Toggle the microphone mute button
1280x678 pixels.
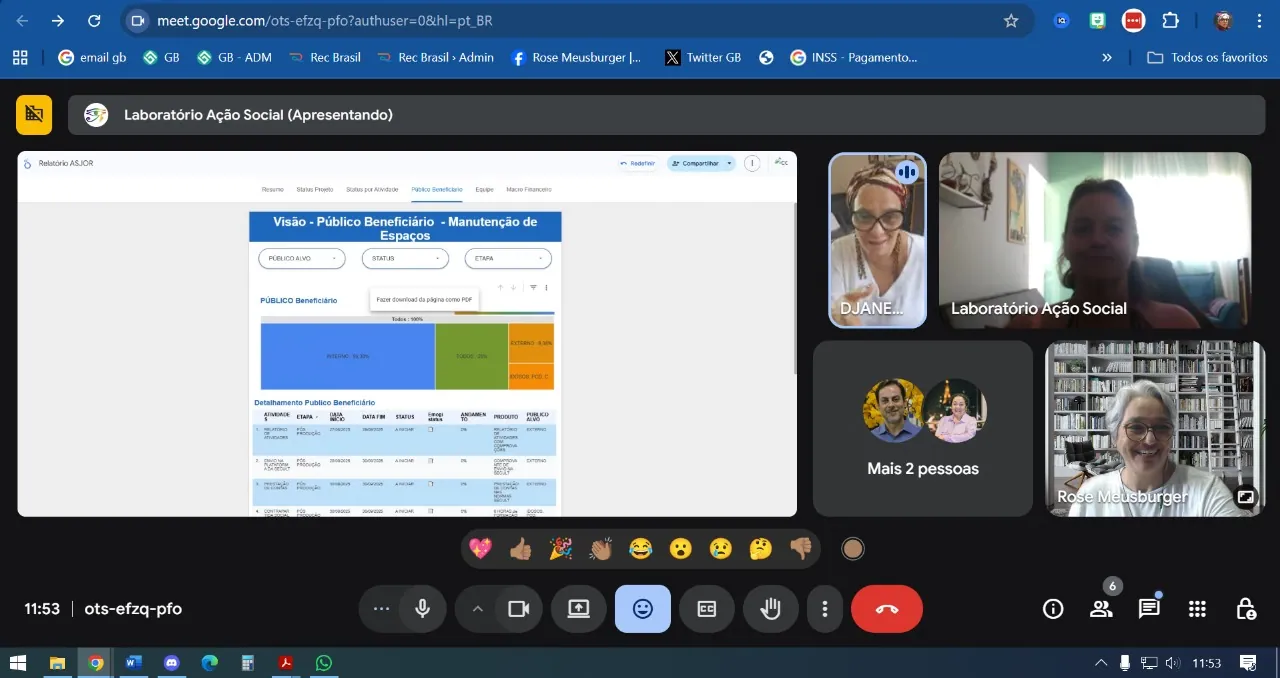pos(423,609)
